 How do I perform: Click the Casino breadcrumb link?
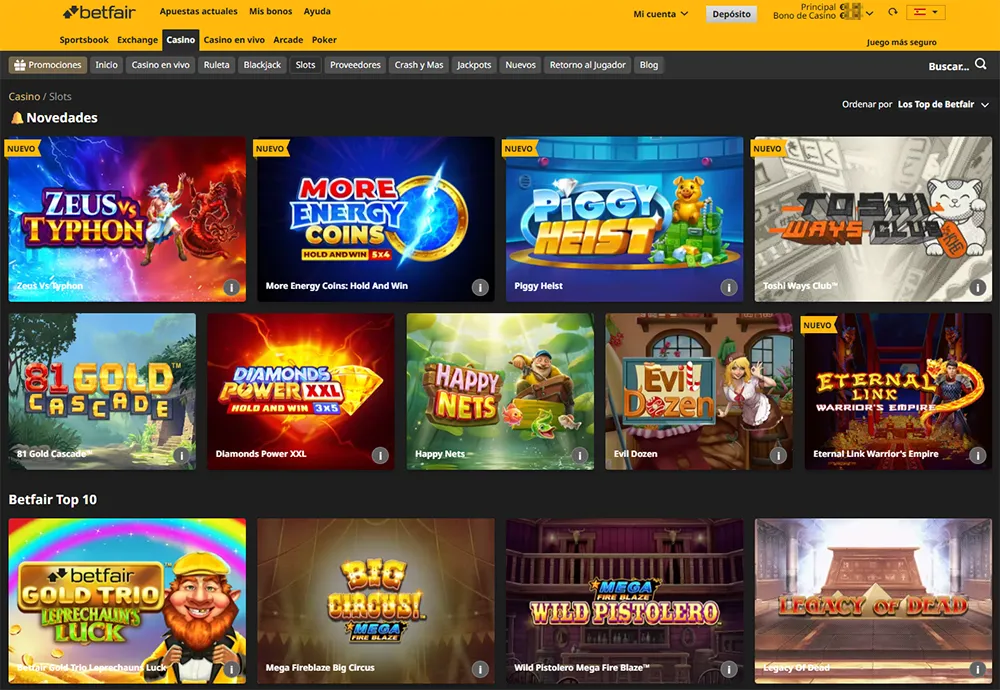click(24, 96)
